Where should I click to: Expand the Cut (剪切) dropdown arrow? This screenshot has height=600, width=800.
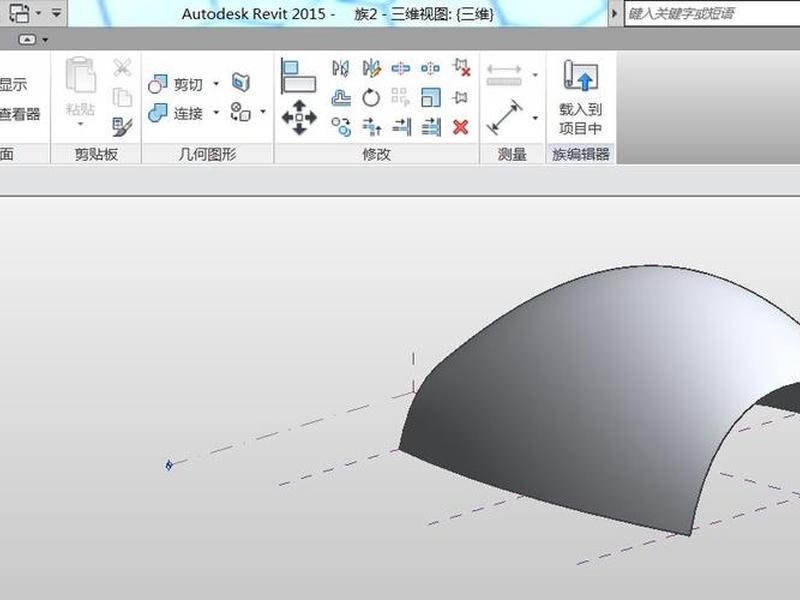216,83
